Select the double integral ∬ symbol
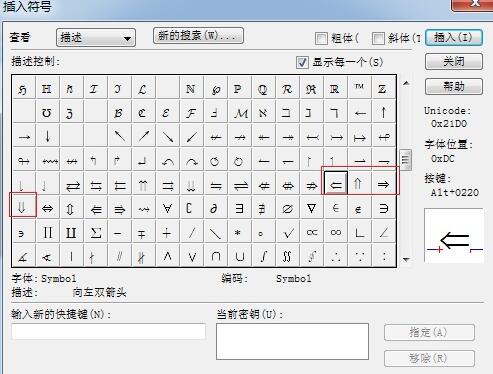Viewport: 493px width, 374px height. 287,256
